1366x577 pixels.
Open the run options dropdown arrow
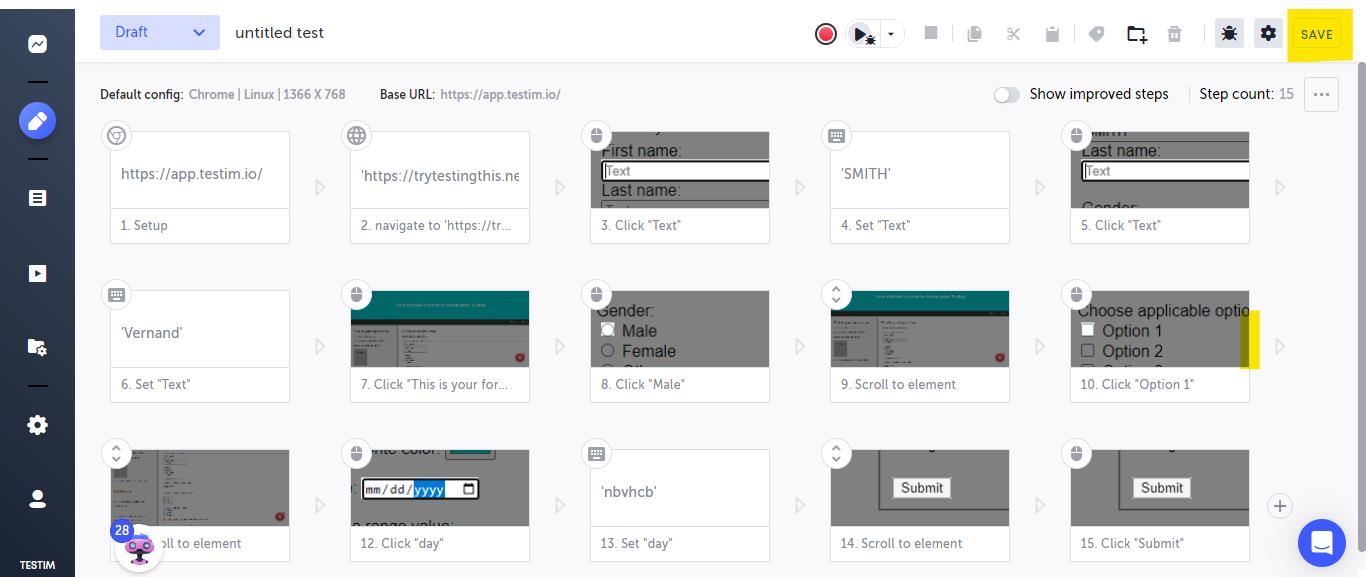[891, 34]
